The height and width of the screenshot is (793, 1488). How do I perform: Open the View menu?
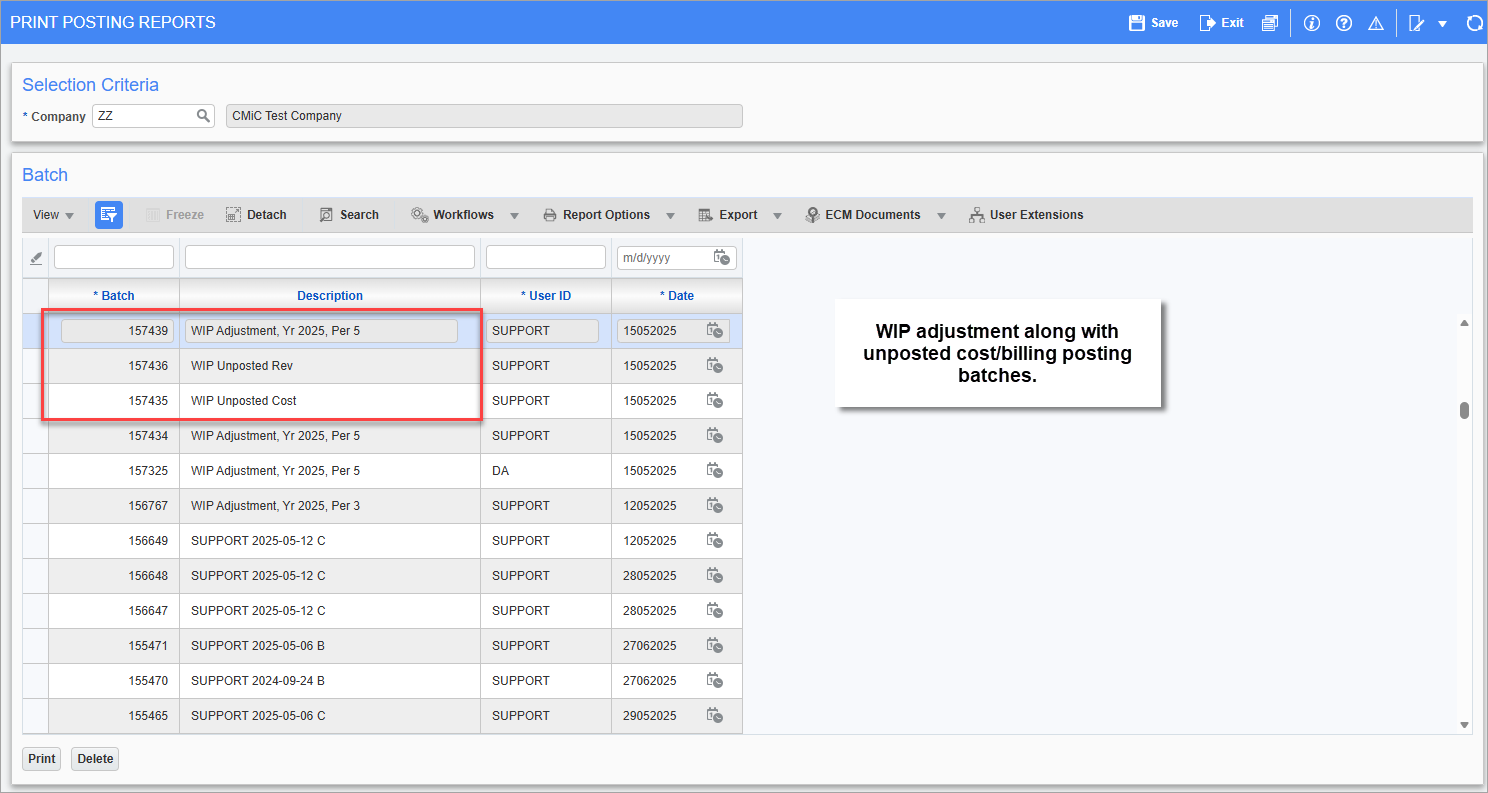pos(53,215)
